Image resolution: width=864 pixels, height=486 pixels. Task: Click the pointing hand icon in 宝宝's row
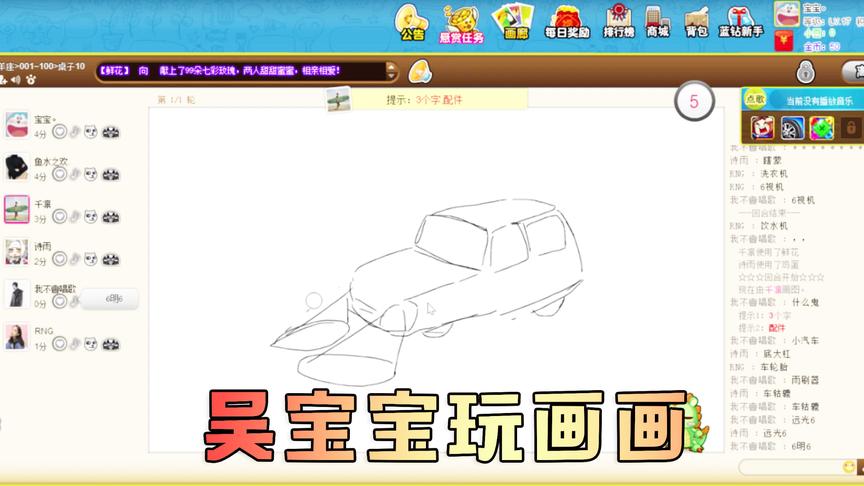pyautogui.click(x=75, y=132)
